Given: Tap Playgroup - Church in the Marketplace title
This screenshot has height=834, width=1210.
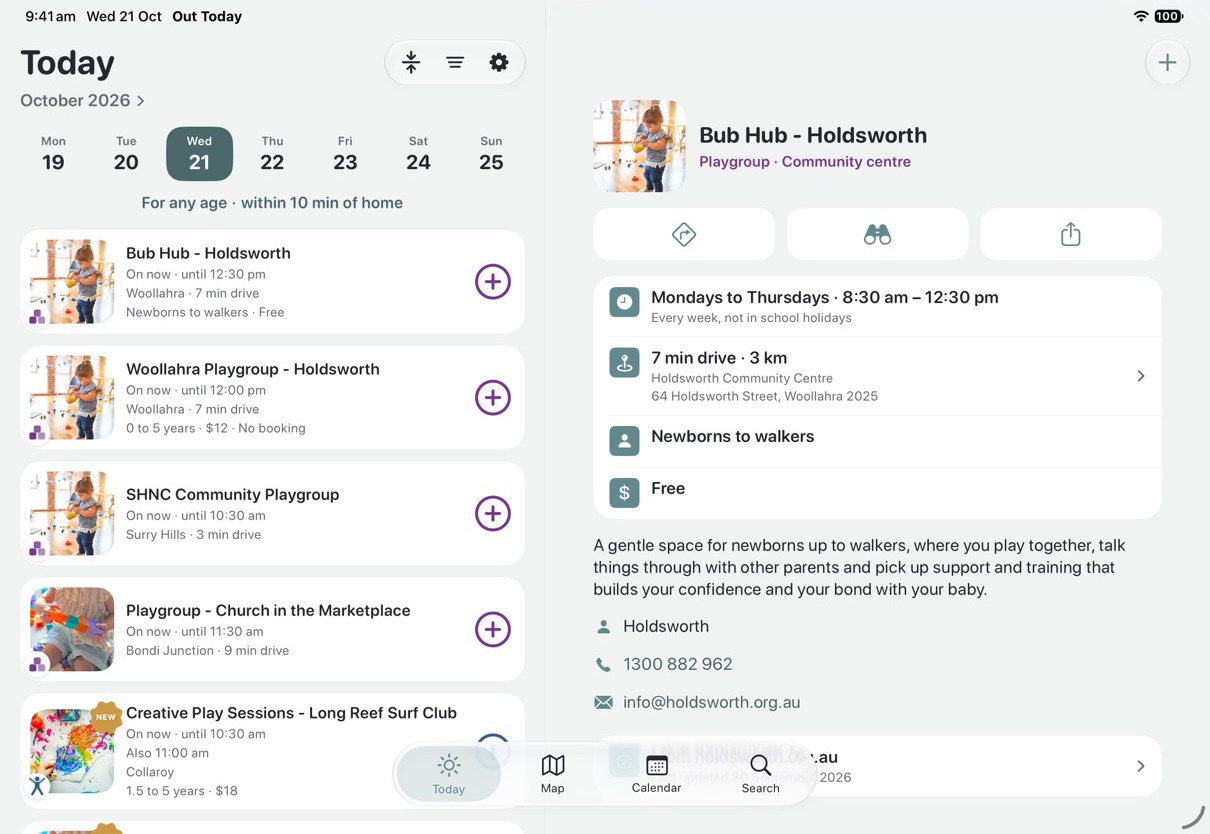Looking at the screenshot, I should (268, 610).
